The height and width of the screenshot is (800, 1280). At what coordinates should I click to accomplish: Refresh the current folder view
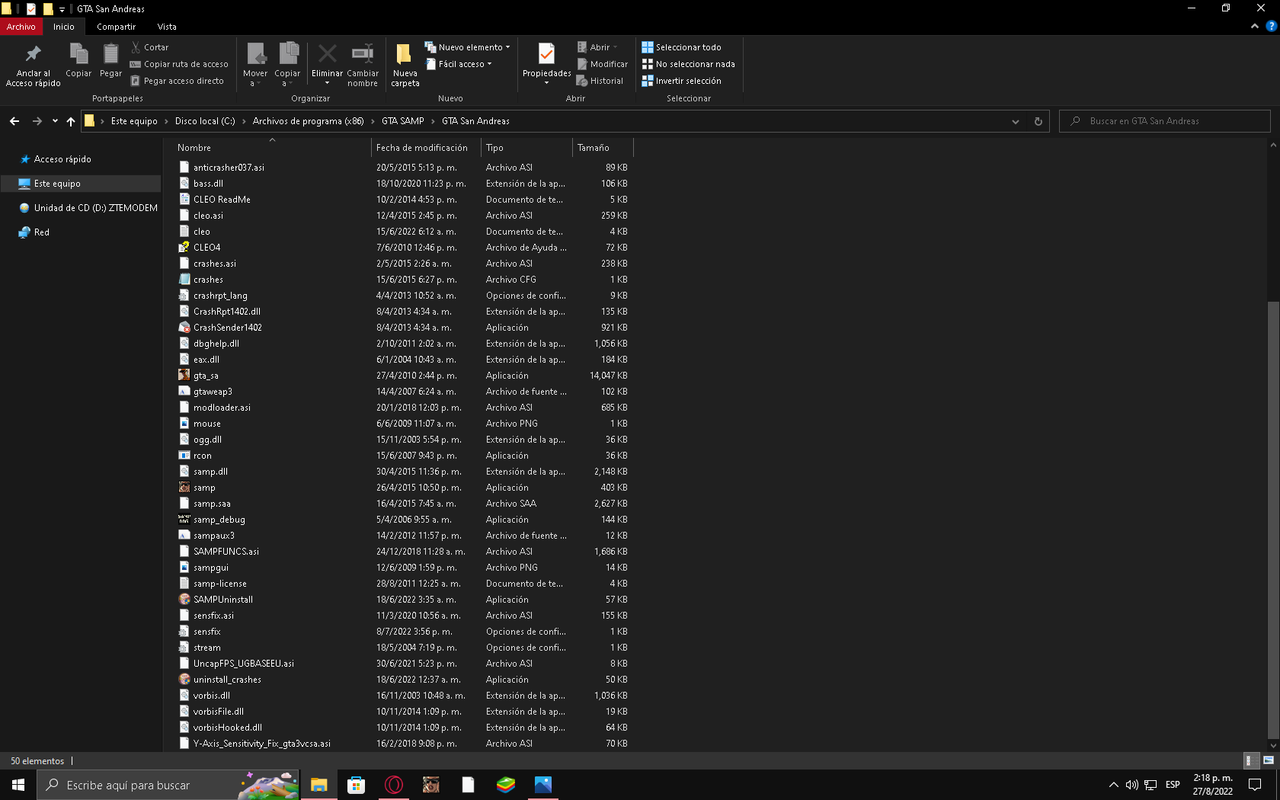click(x=1038, y=121)
